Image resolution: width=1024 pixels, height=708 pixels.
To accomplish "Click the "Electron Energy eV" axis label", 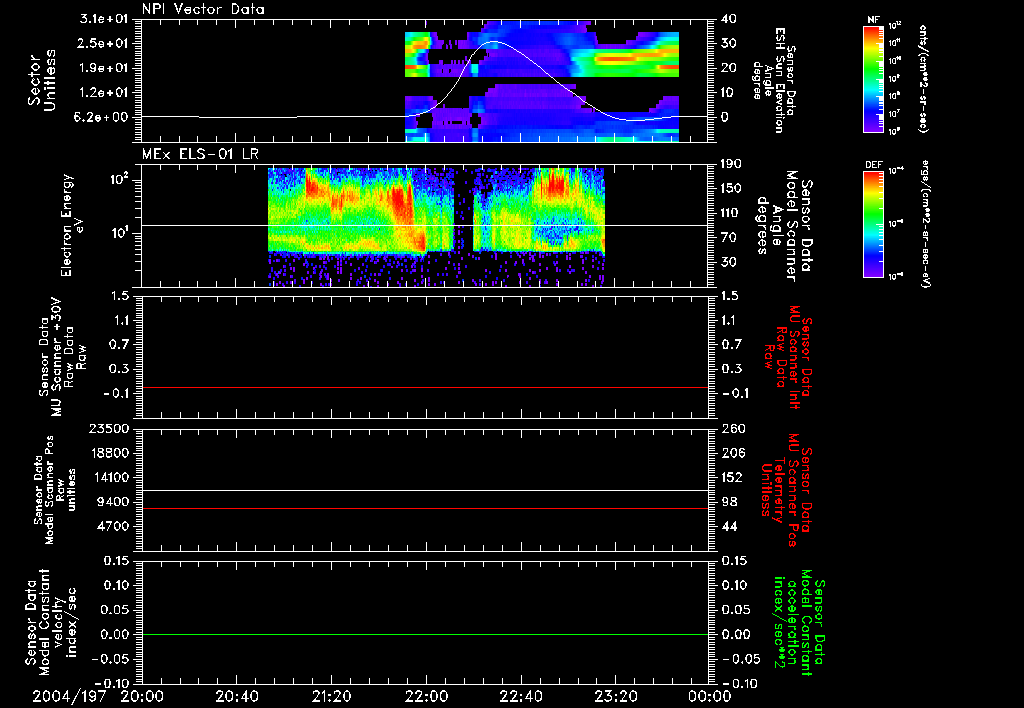I will [71, 225].
